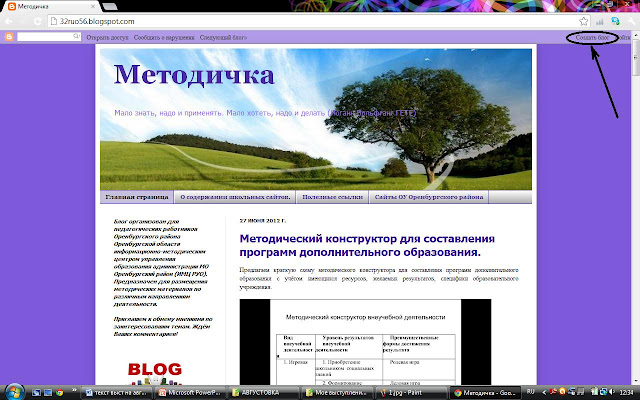The height and width of the screenshot is (400, 640).
Task: Open 'Полезные ссылки' page tab
Action: pos(332,197)
